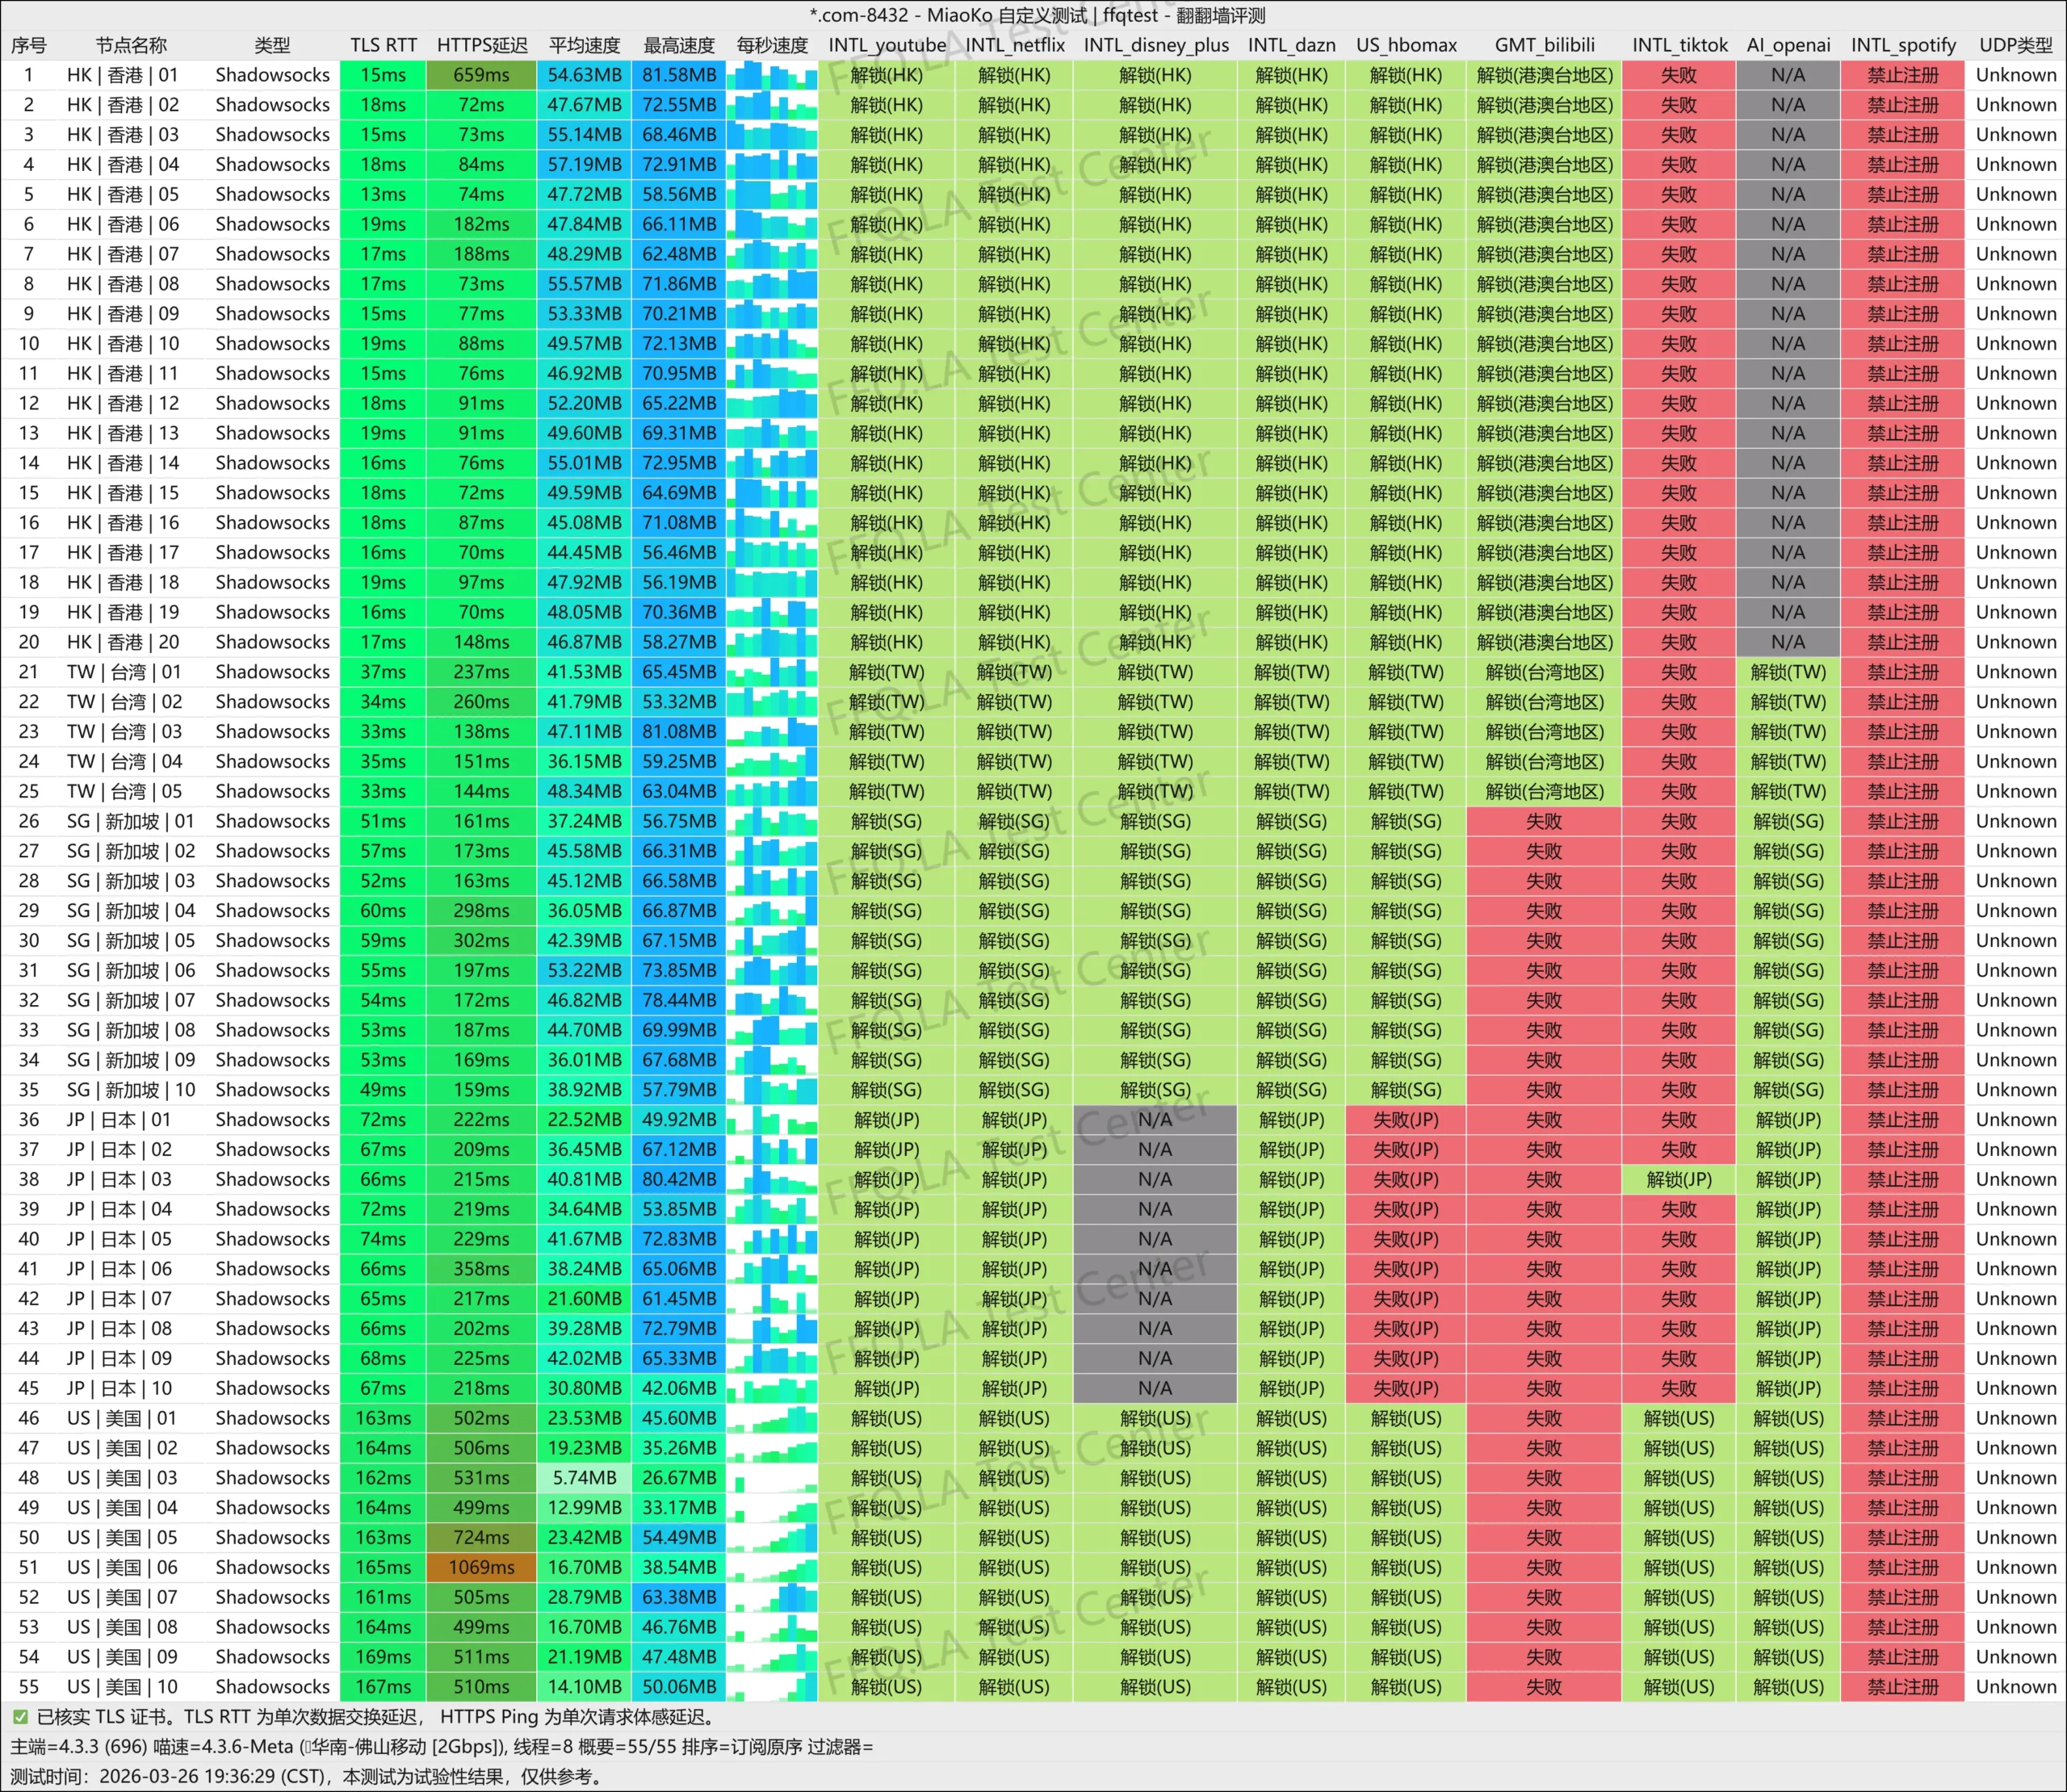Viewport: 2067px width, 1792px height.
Task: Click the per-second speed chart for row 1
Action: click(x=772, y=75)
